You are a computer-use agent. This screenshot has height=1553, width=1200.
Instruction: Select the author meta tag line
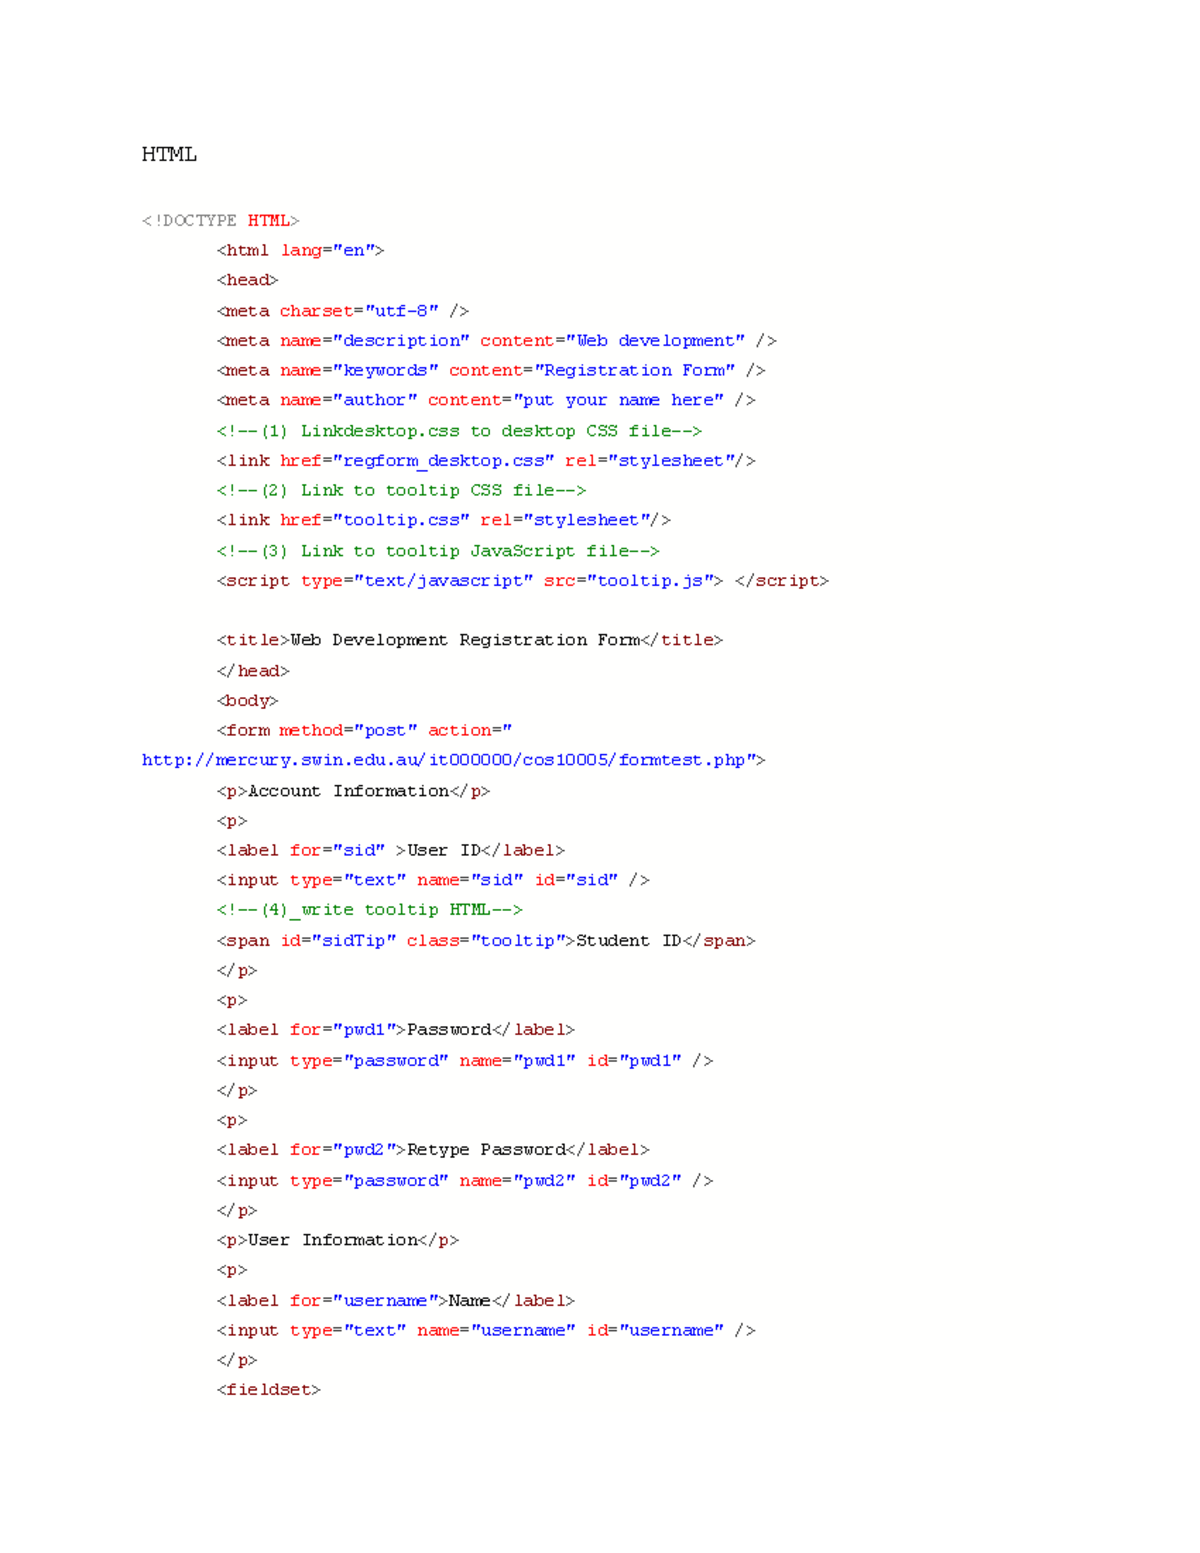pos(485,400)
